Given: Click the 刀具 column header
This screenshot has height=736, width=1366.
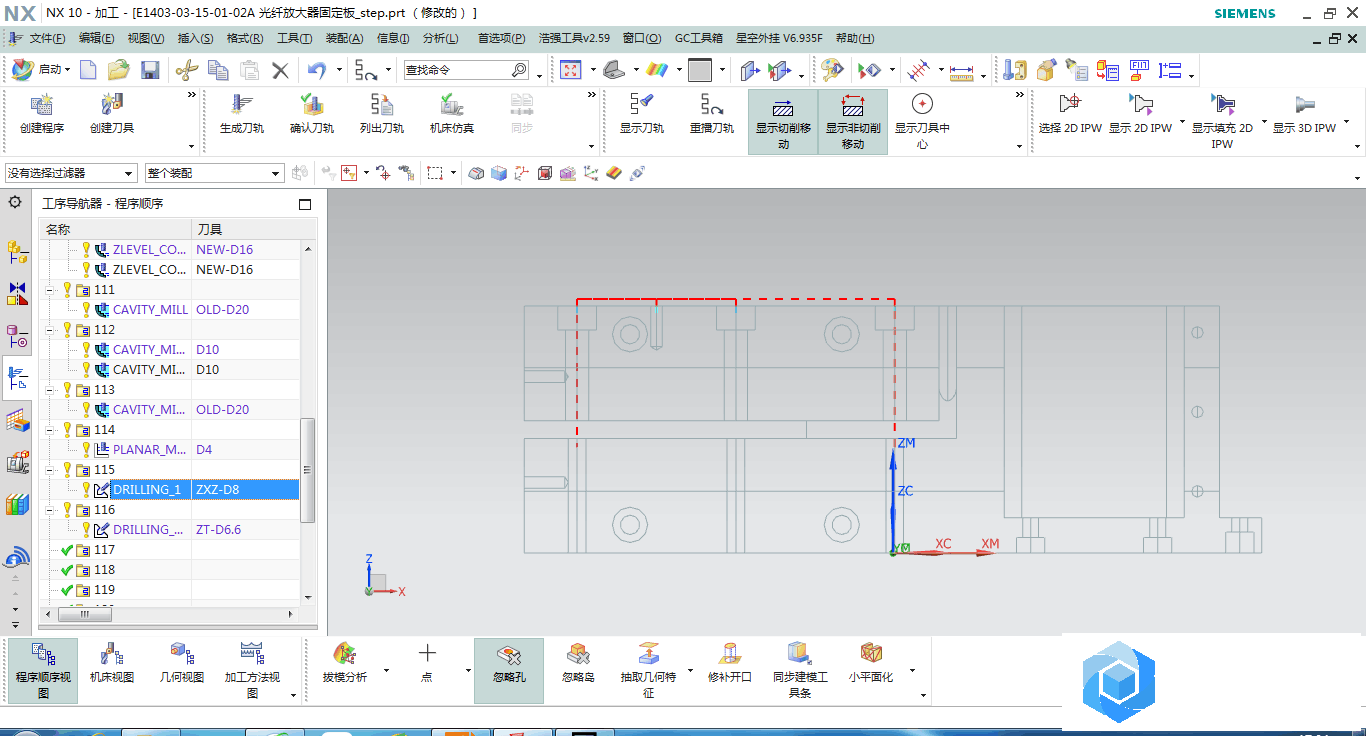Looking at the screenshot, I should pyautogui.click(x=245, y=230).
